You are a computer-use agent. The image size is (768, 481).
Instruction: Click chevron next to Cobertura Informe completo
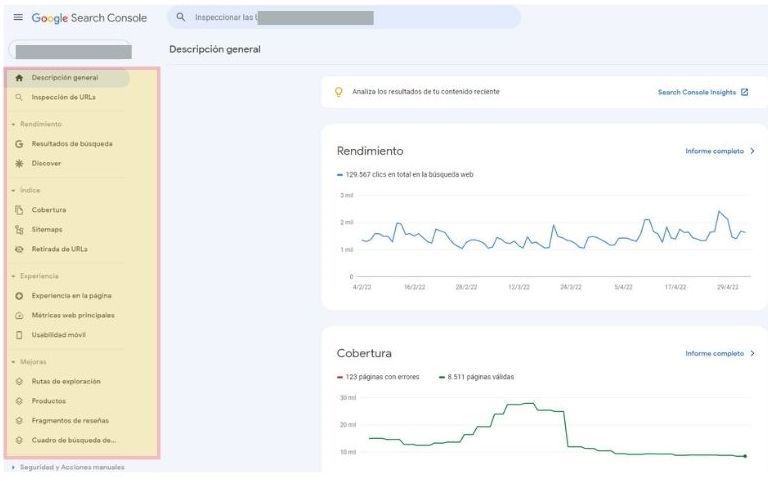(x=753, y=353)
